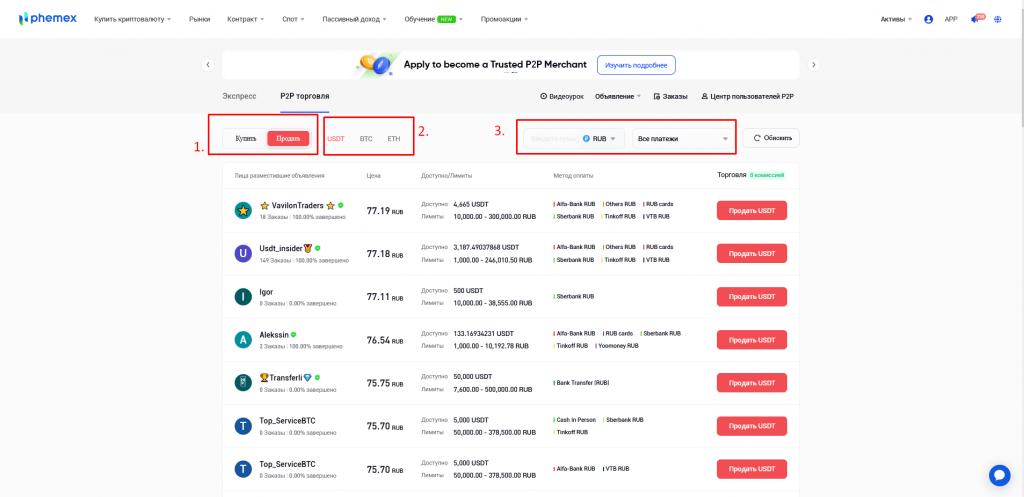Open Видеоурок video tutorial
Image resolution: width=1024 pixels, height=497 pixels.
point(563,97)
